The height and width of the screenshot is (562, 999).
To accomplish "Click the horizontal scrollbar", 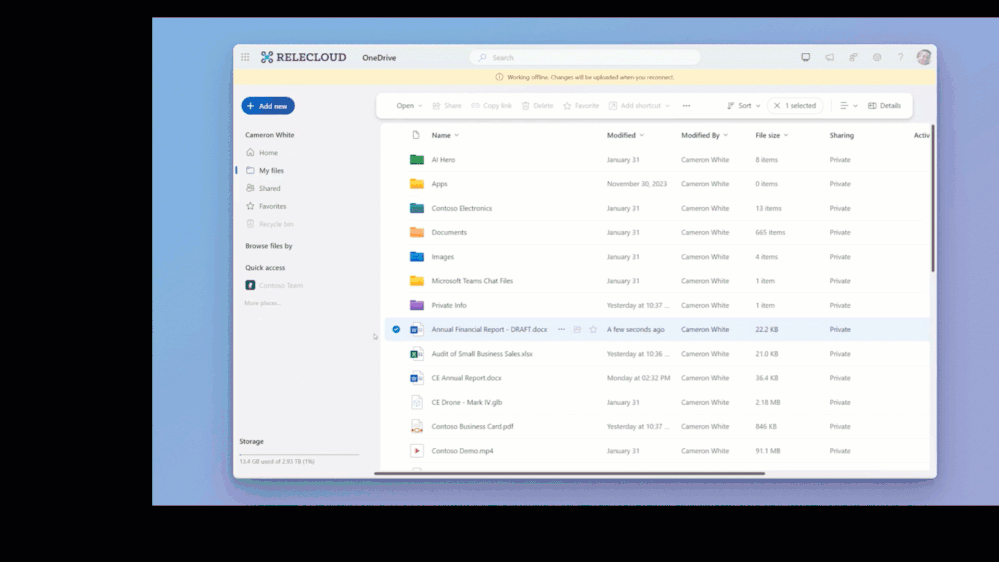I will coord(569,473).
